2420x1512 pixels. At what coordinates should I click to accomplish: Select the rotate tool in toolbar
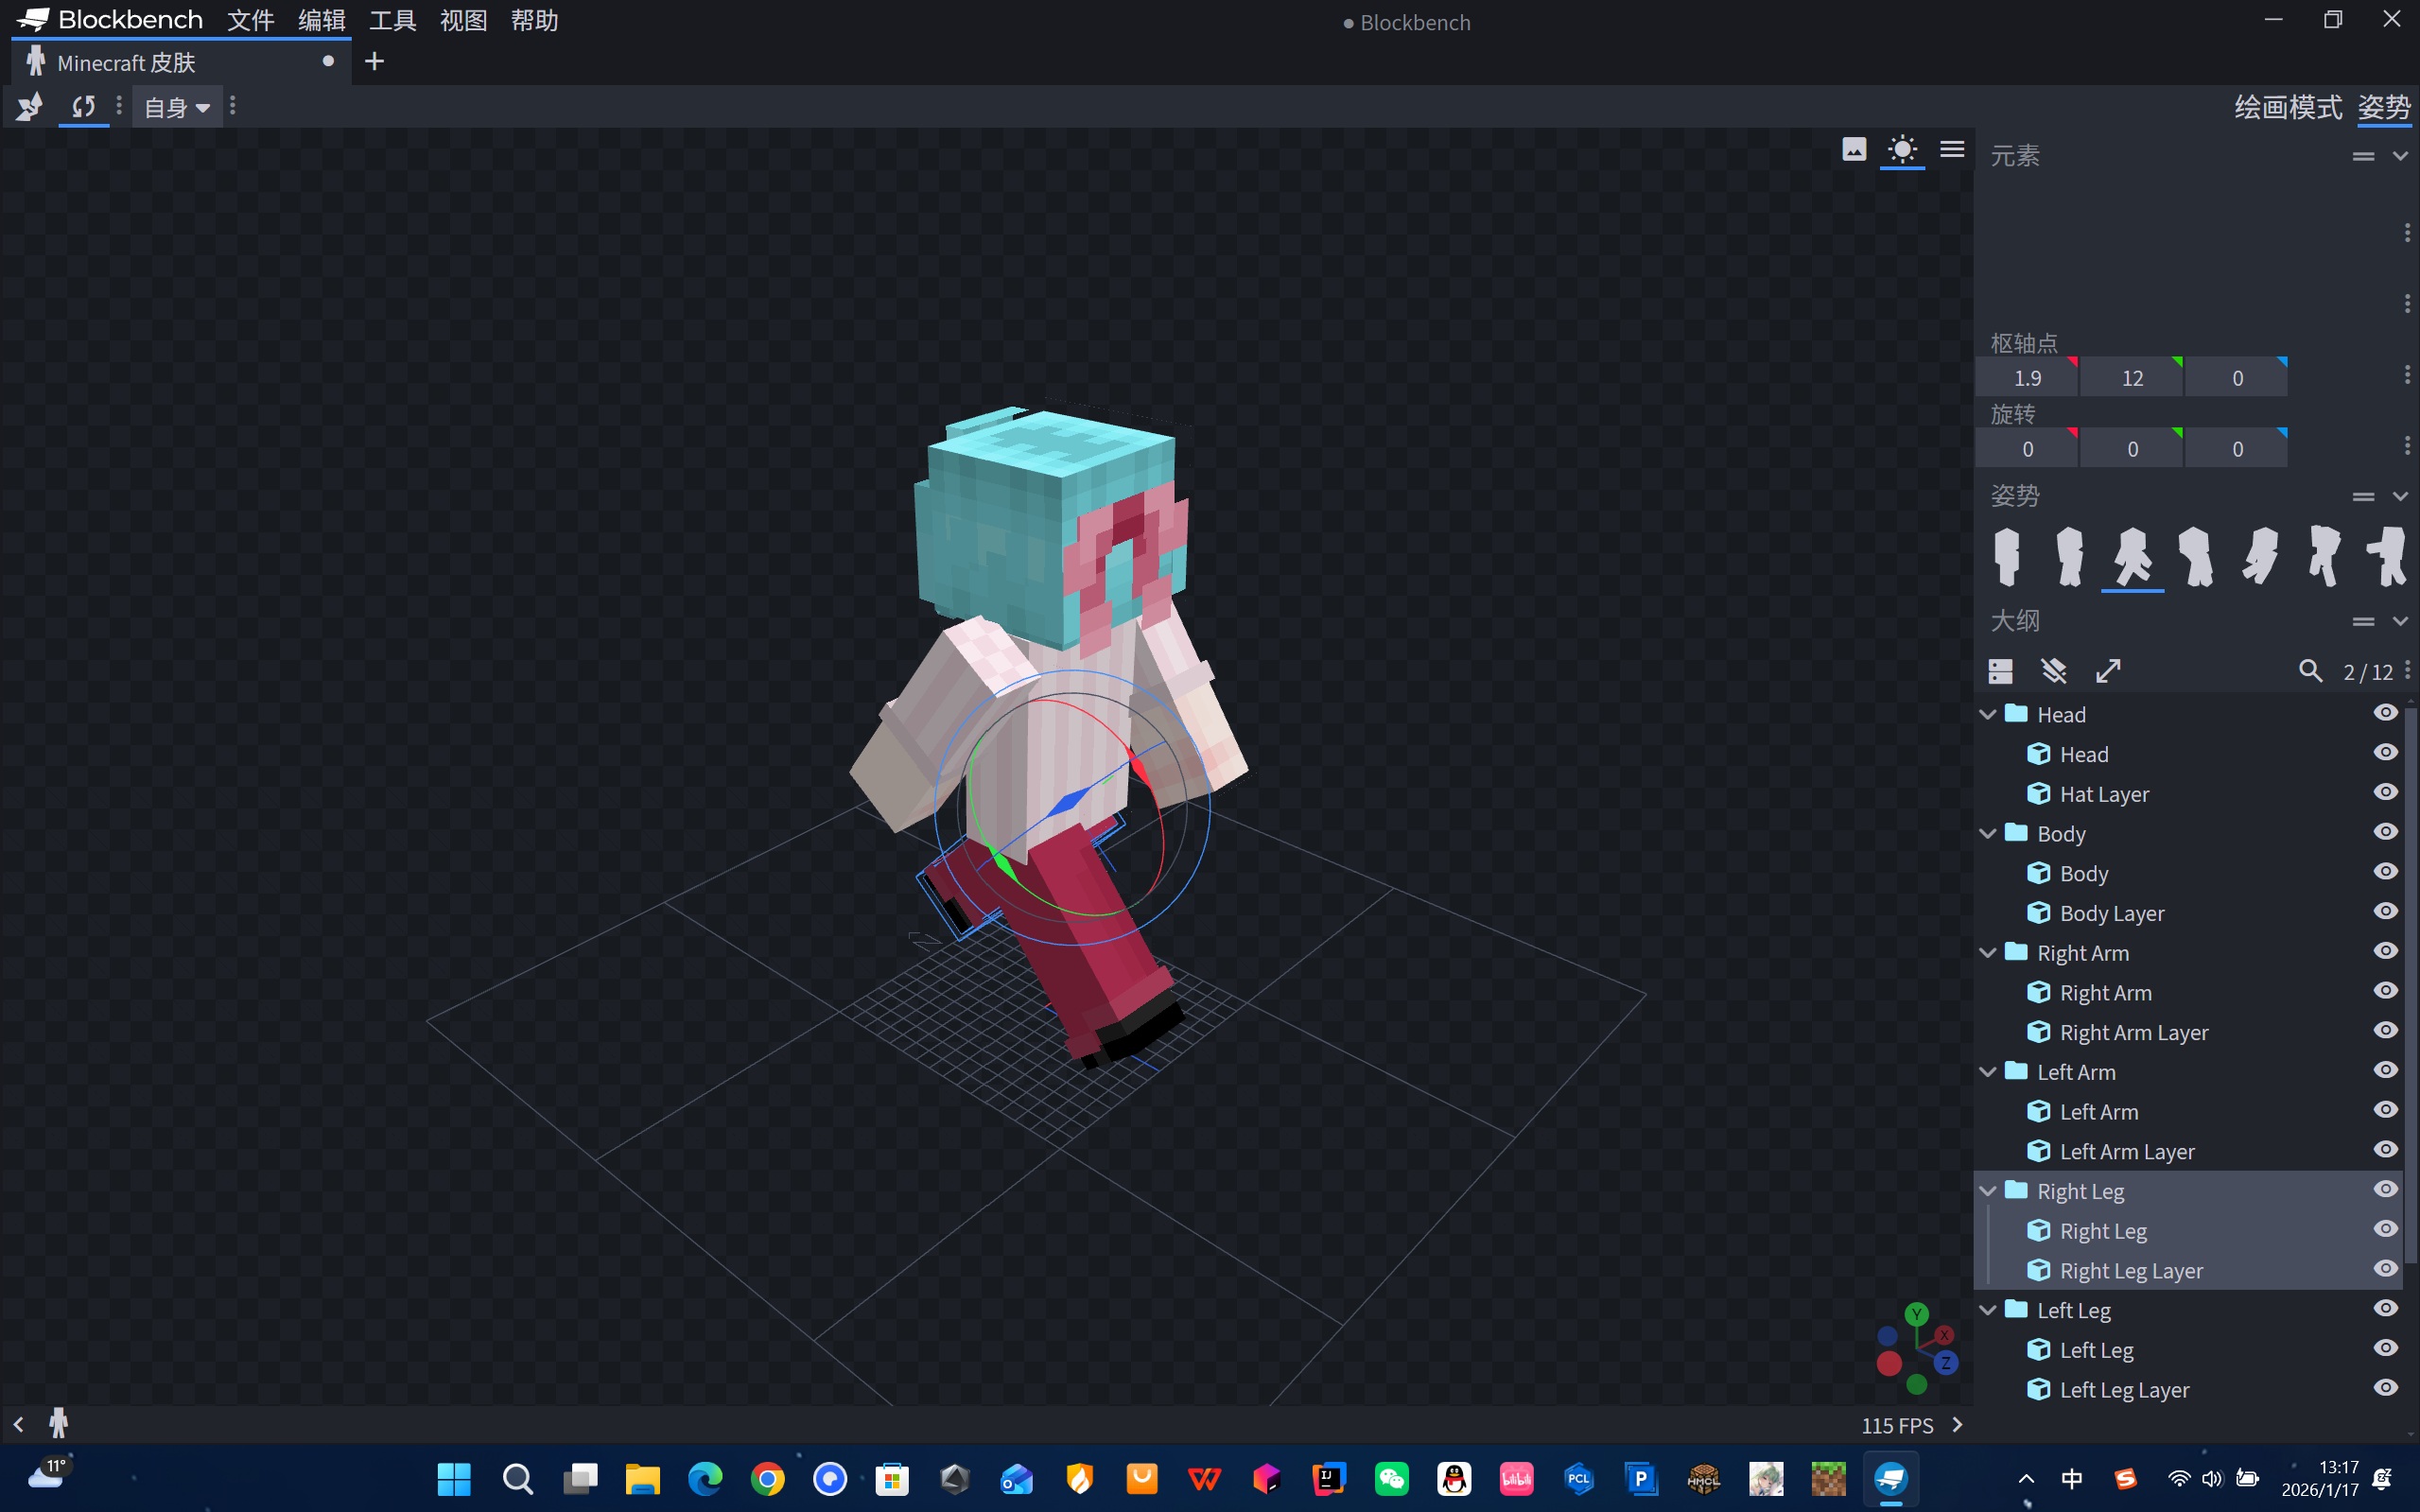[x=84, y=107]
